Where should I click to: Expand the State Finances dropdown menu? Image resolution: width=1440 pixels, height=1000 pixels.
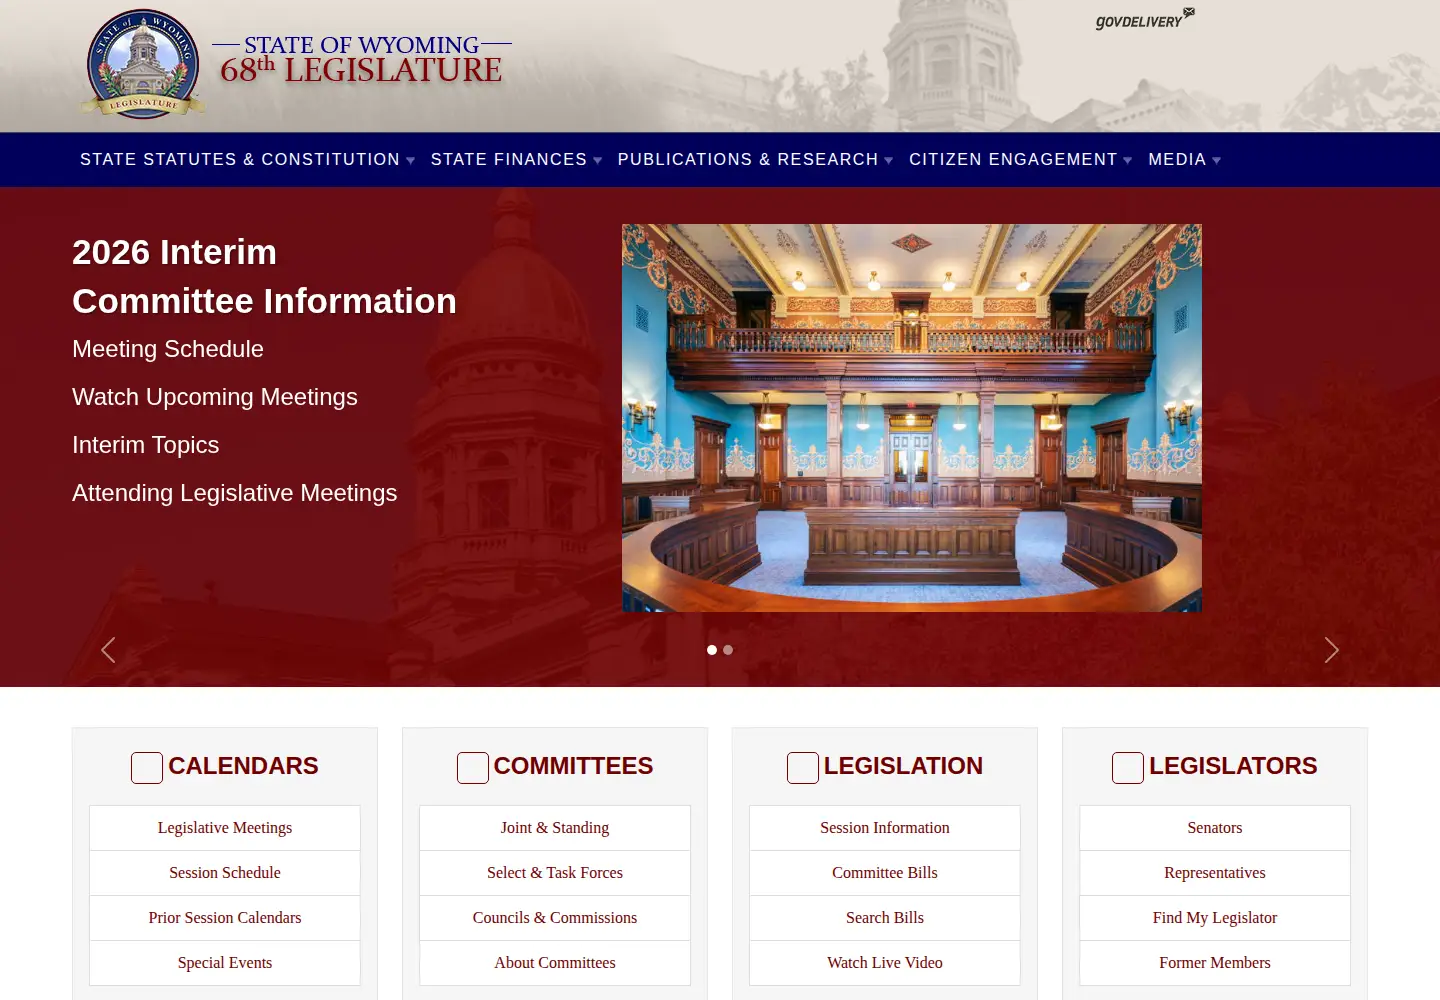516,160
